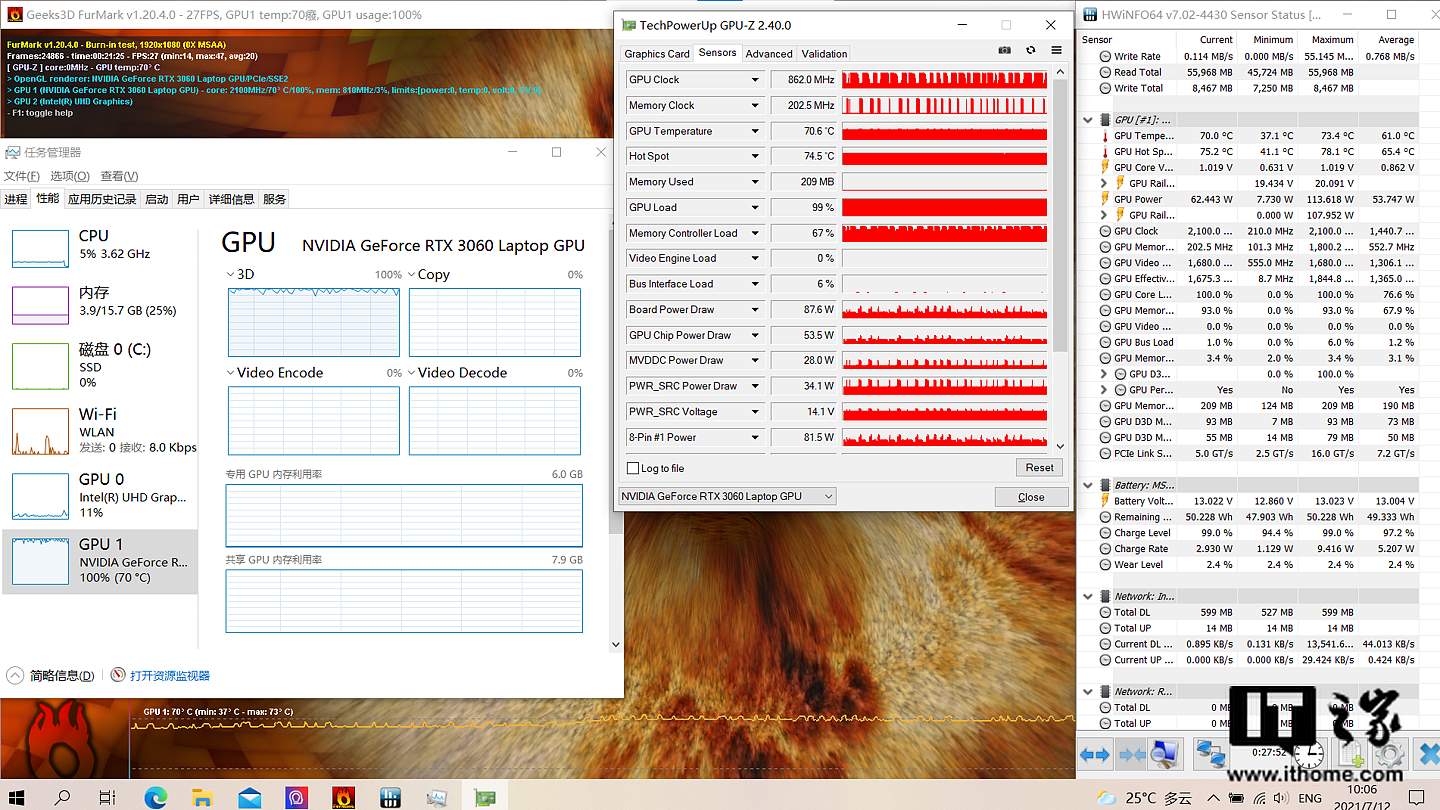
Task: Take a GPU-Z screenshot with camera icon
Action: [x=1004, y=50]
